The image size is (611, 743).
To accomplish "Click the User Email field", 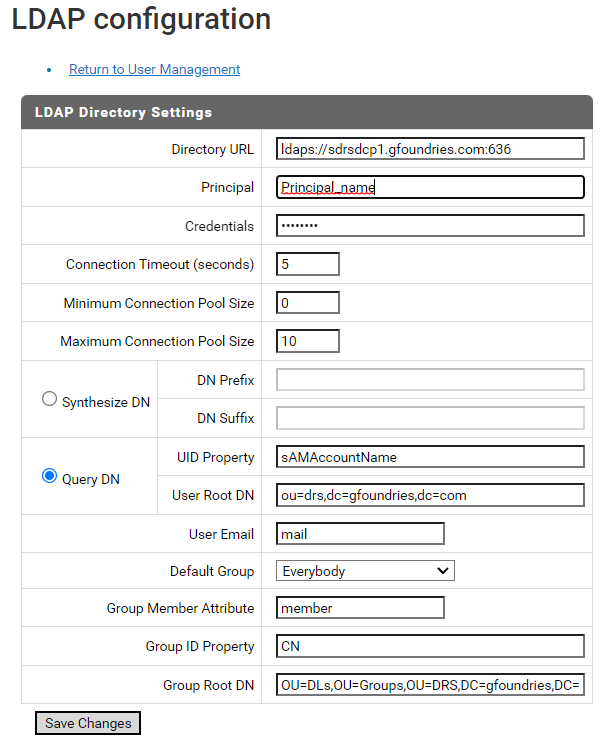I will pos(360,534).
